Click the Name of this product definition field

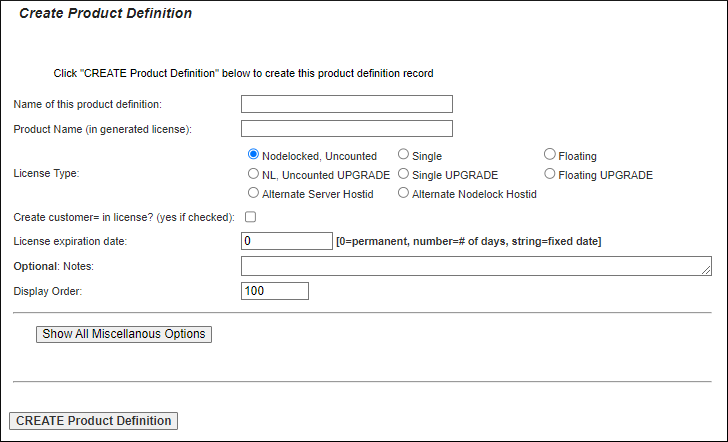[347, 104]
